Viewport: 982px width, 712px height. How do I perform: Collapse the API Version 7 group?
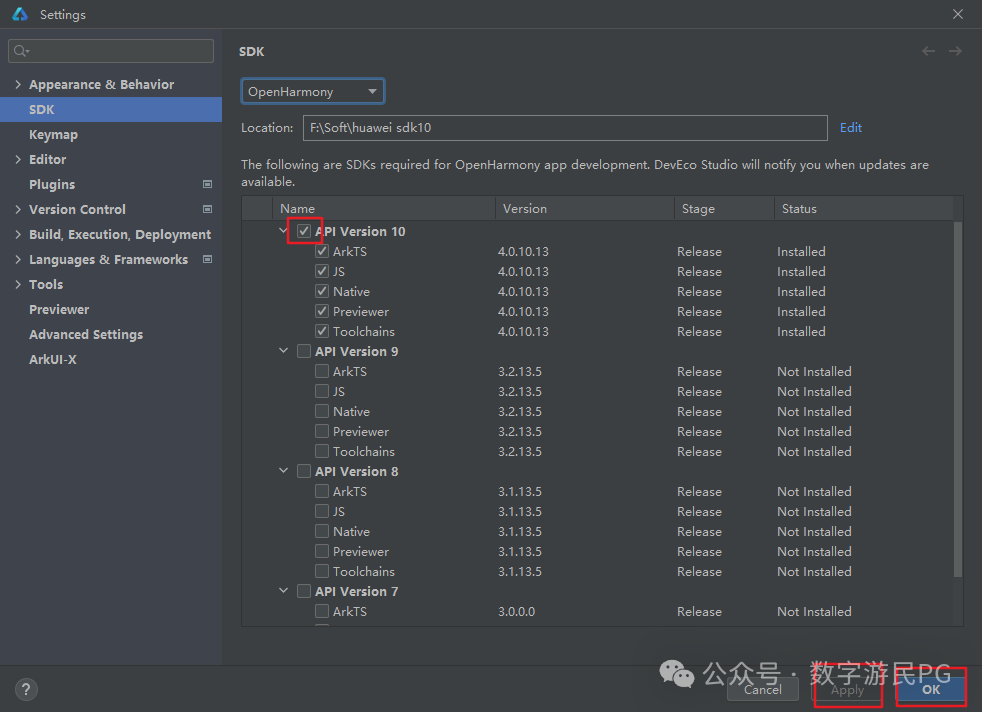pos(283,591)
